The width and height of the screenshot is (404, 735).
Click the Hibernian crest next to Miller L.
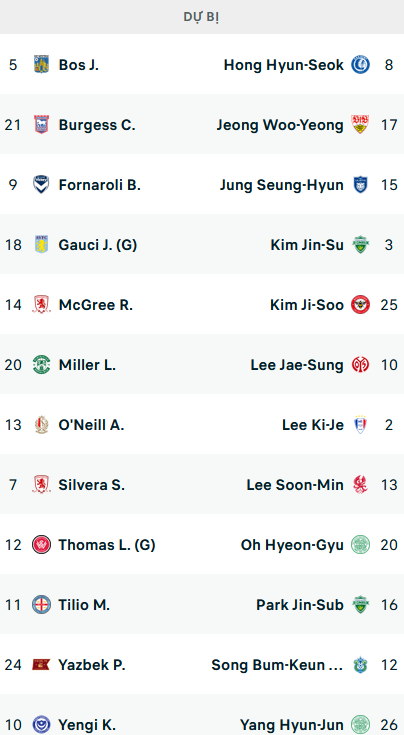pos(41,364)
